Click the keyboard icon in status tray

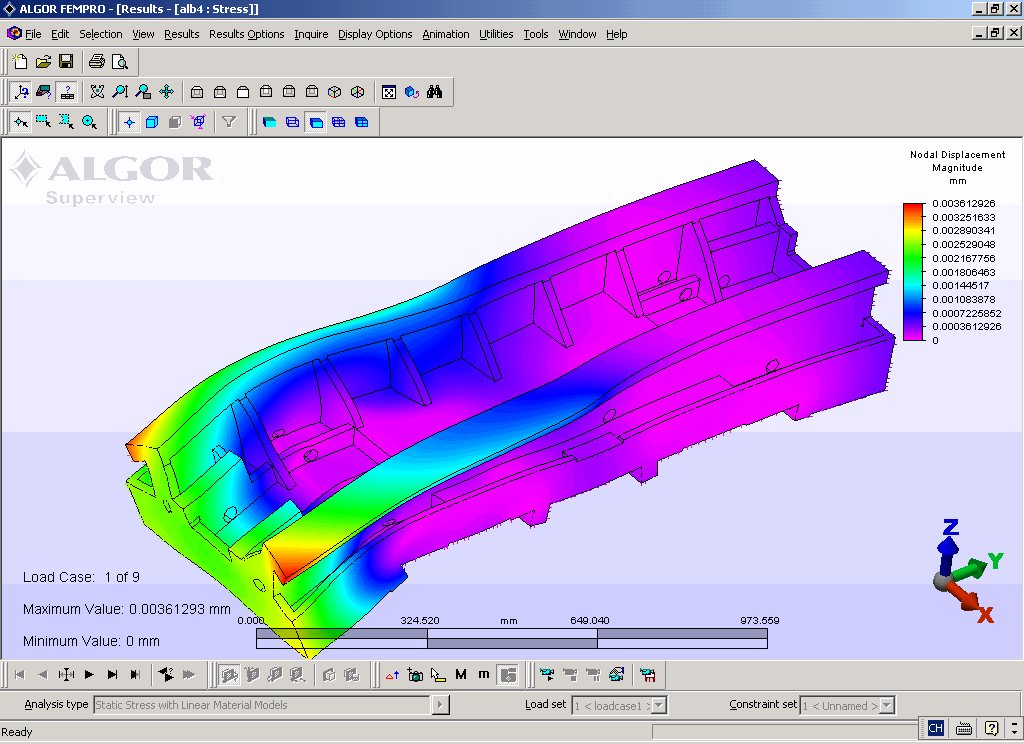[x=964, y=728]
